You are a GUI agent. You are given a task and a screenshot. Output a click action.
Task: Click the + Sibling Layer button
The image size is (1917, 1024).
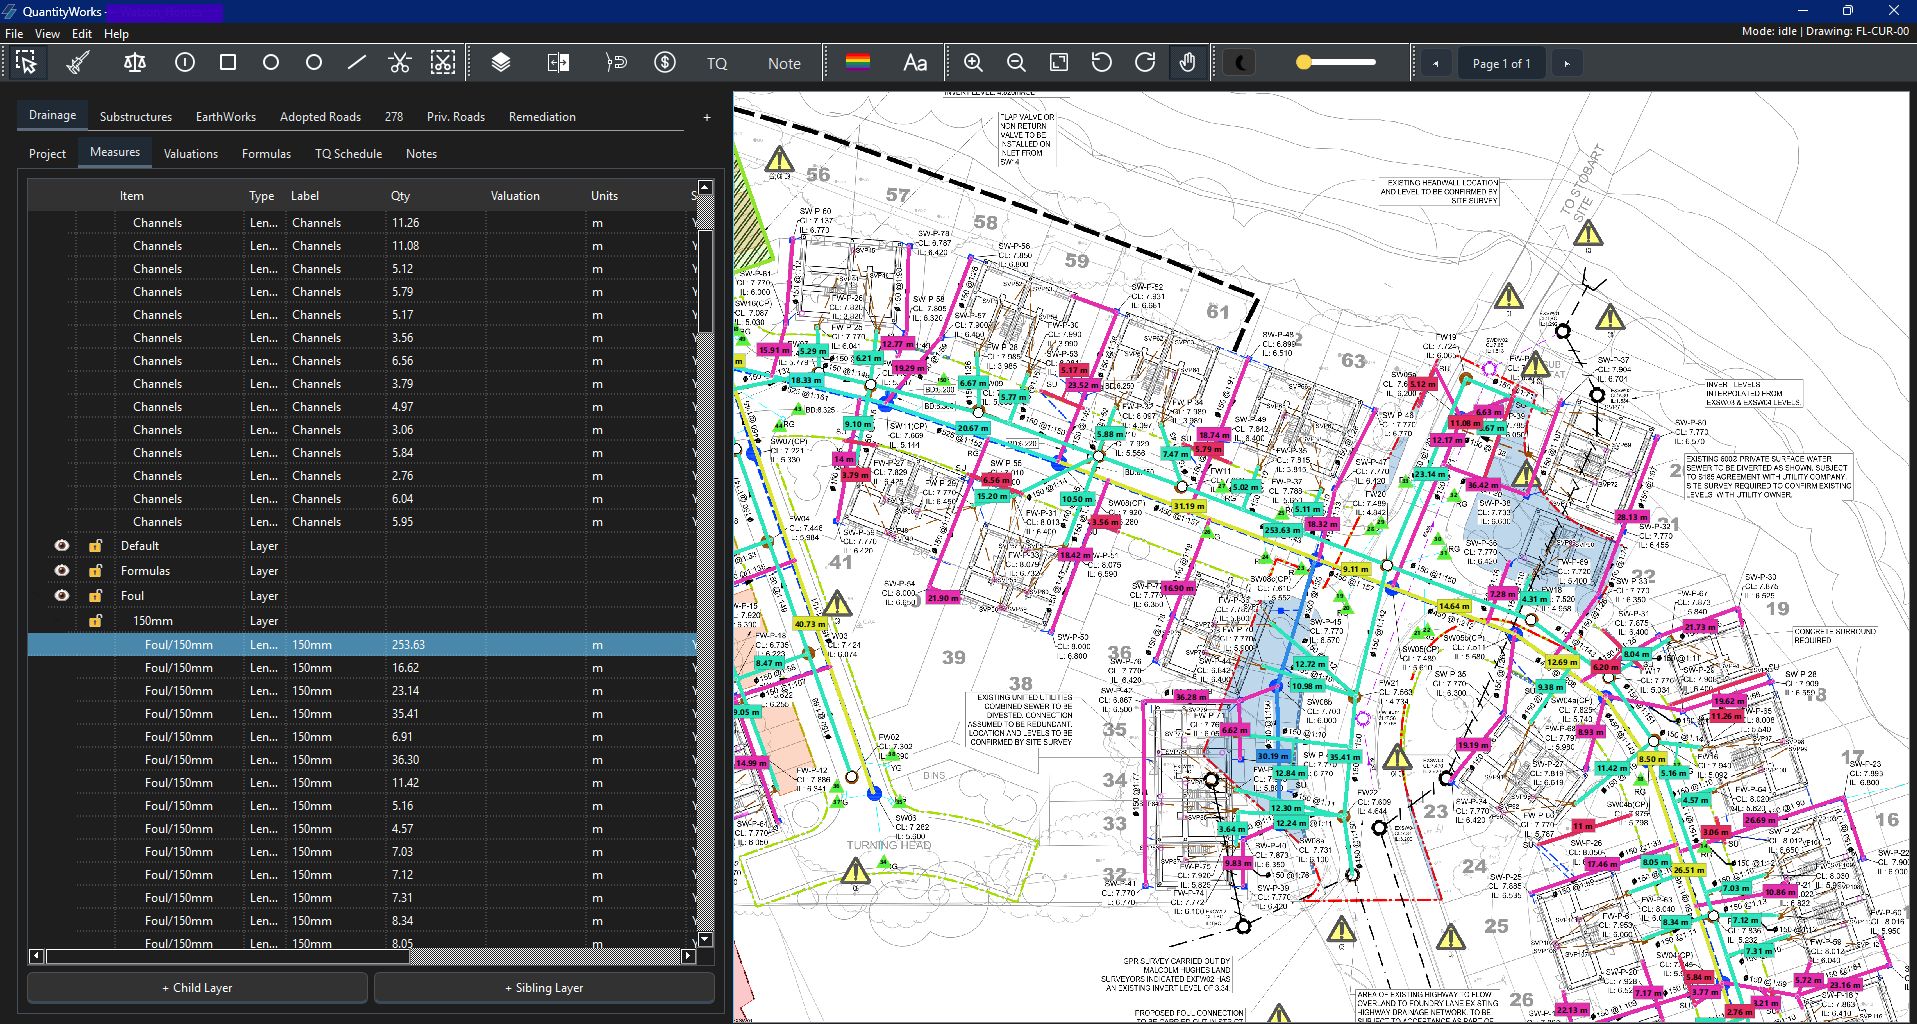[x=544, y=987]
